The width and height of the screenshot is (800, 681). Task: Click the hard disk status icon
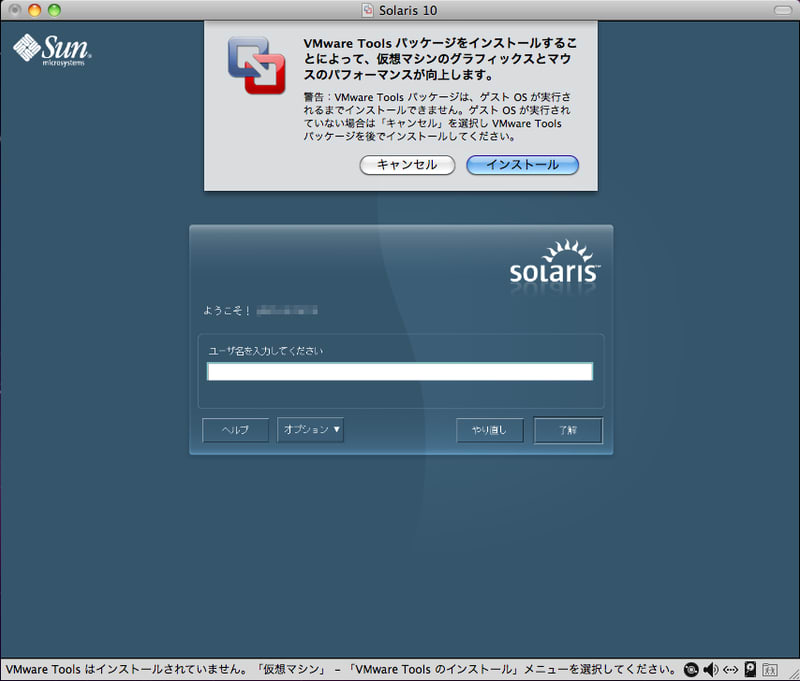(x=750, y=669)
